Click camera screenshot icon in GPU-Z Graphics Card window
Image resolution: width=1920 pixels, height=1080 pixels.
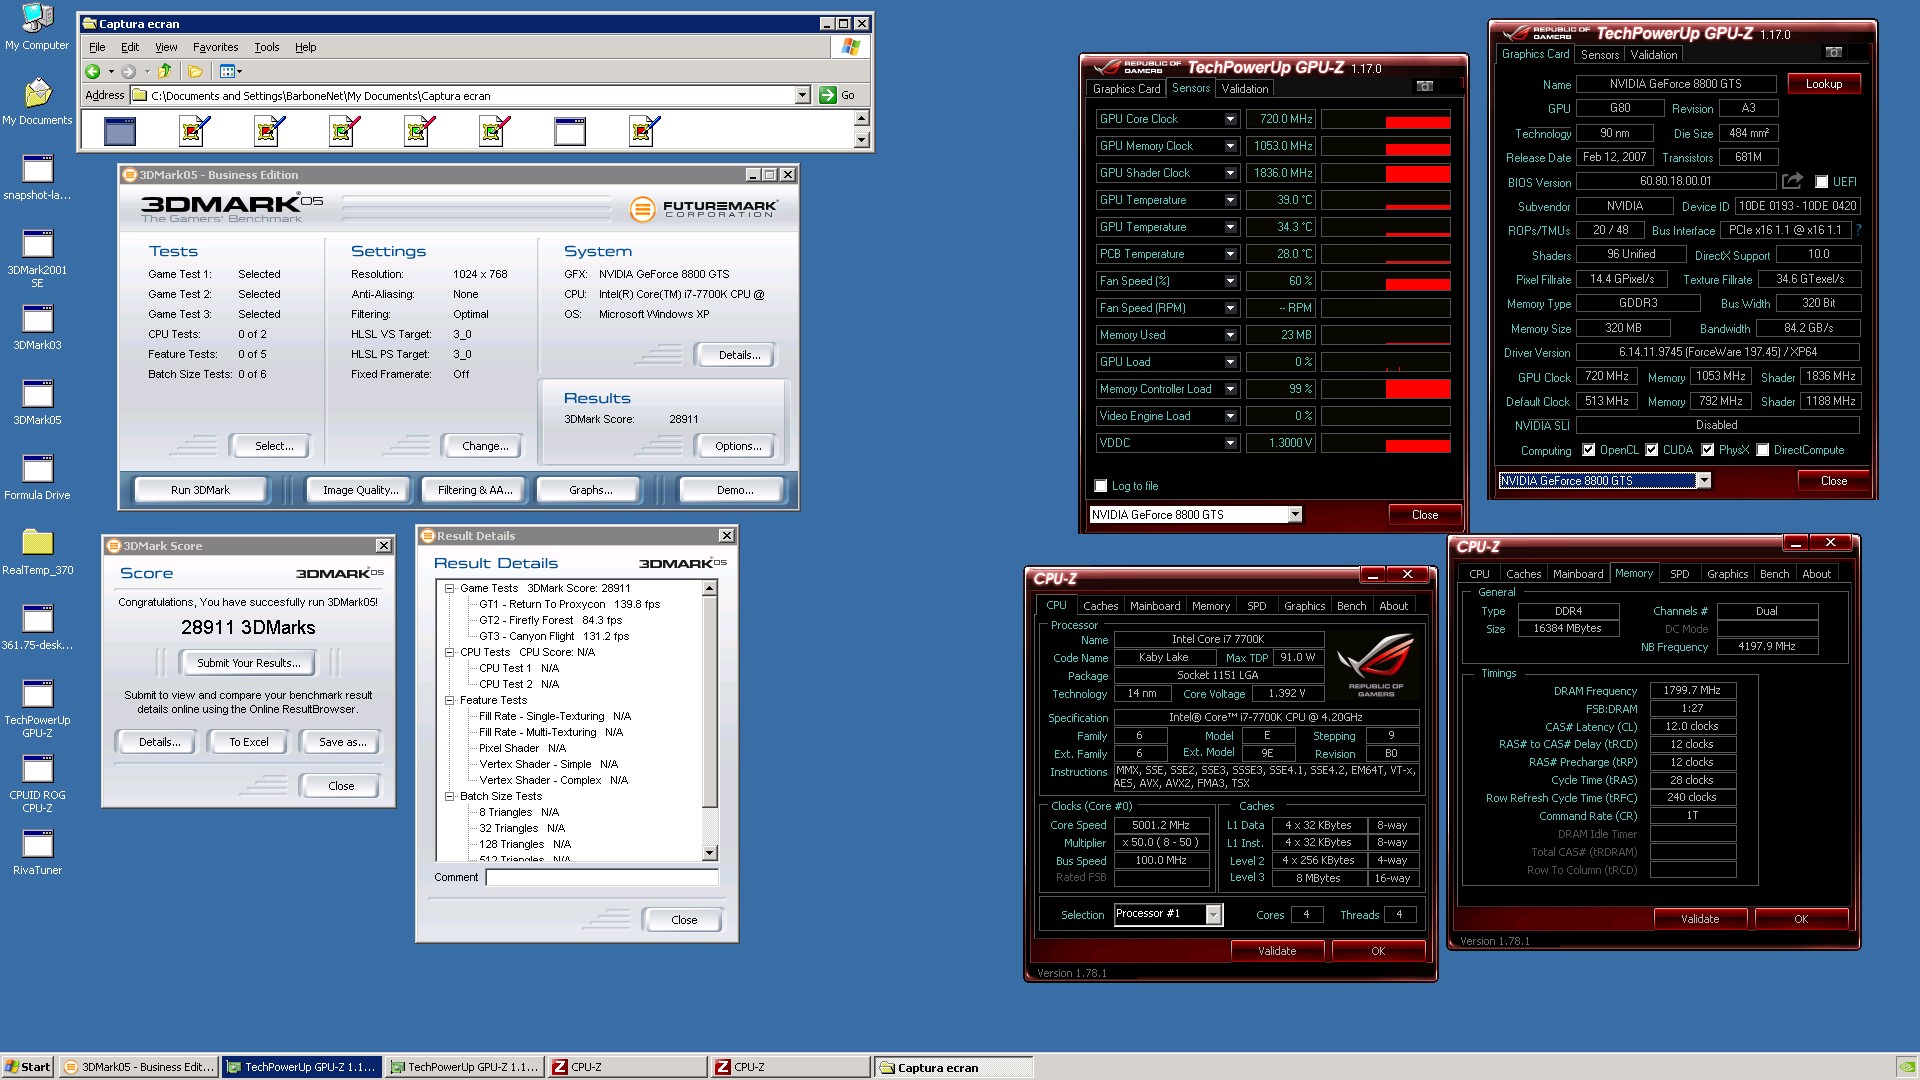click(x=1833, y=52)
